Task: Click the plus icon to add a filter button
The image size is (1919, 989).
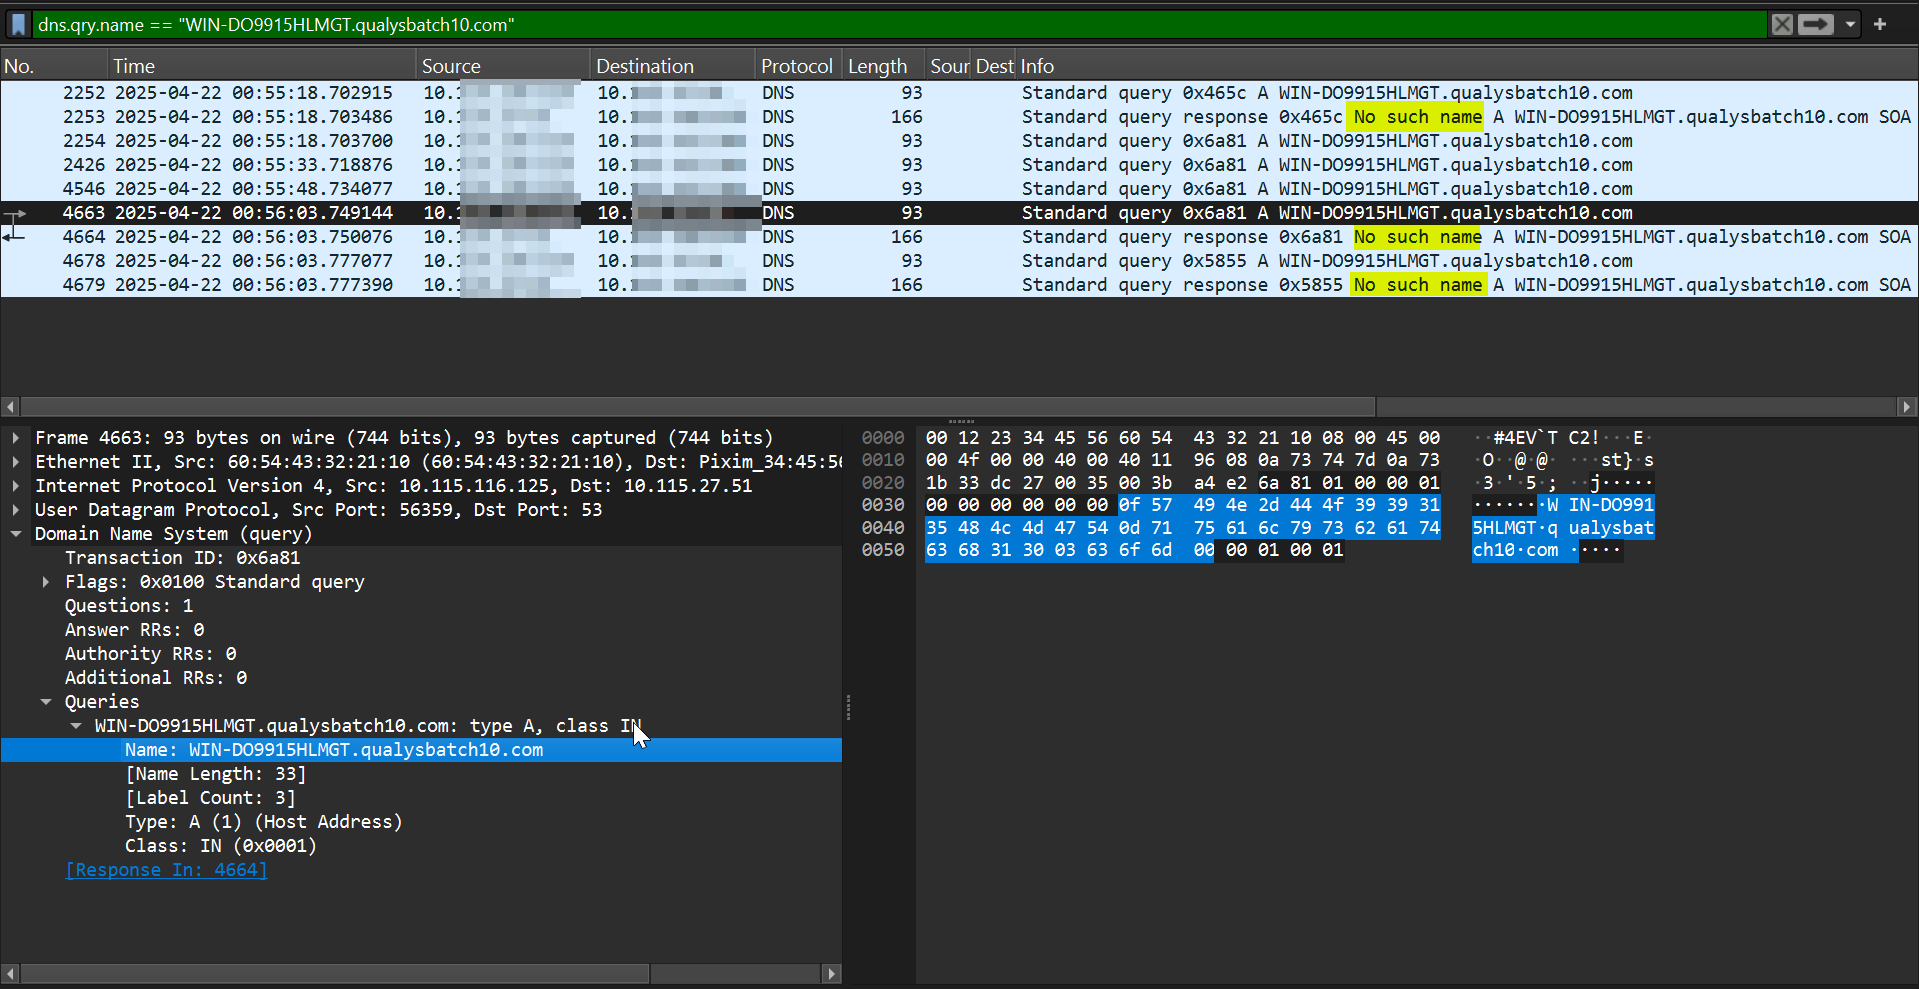Action: 1882,24
